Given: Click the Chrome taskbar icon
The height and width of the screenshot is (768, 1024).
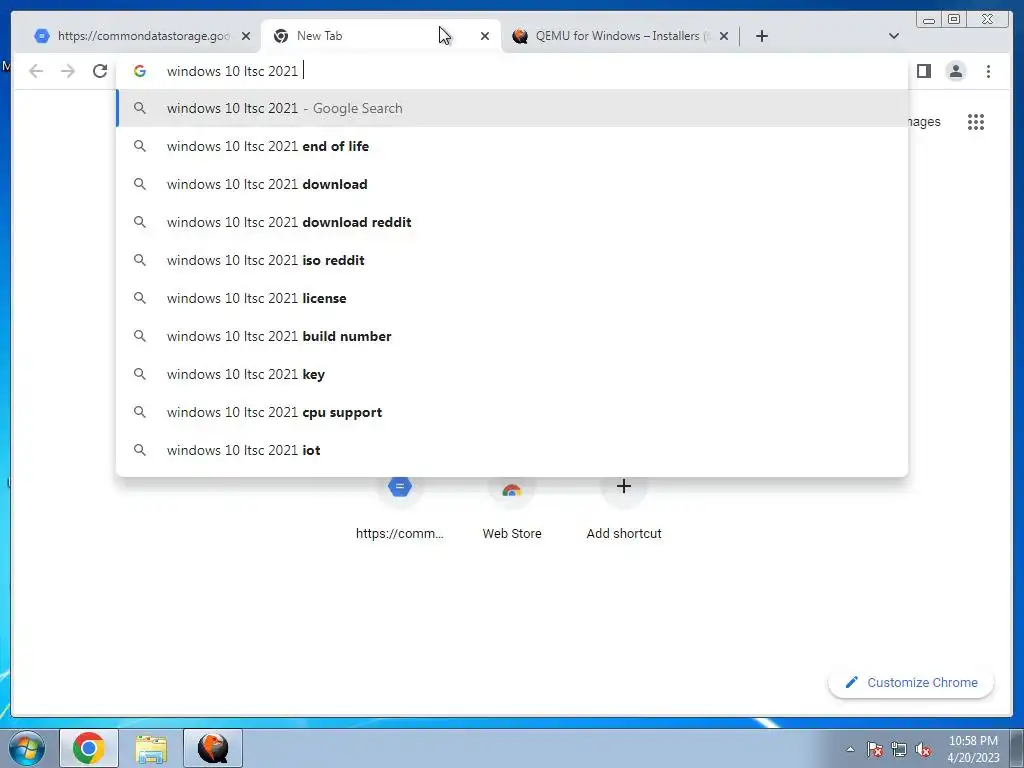Looking at the screenshot, I should (89, 748).
